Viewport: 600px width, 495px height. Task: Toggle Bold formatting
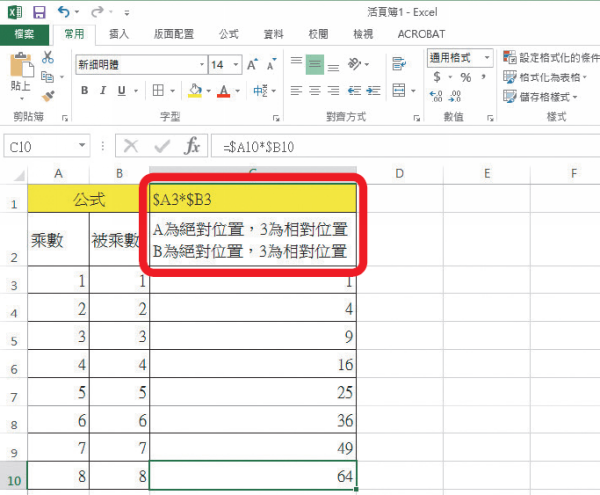tap(85, 91)
